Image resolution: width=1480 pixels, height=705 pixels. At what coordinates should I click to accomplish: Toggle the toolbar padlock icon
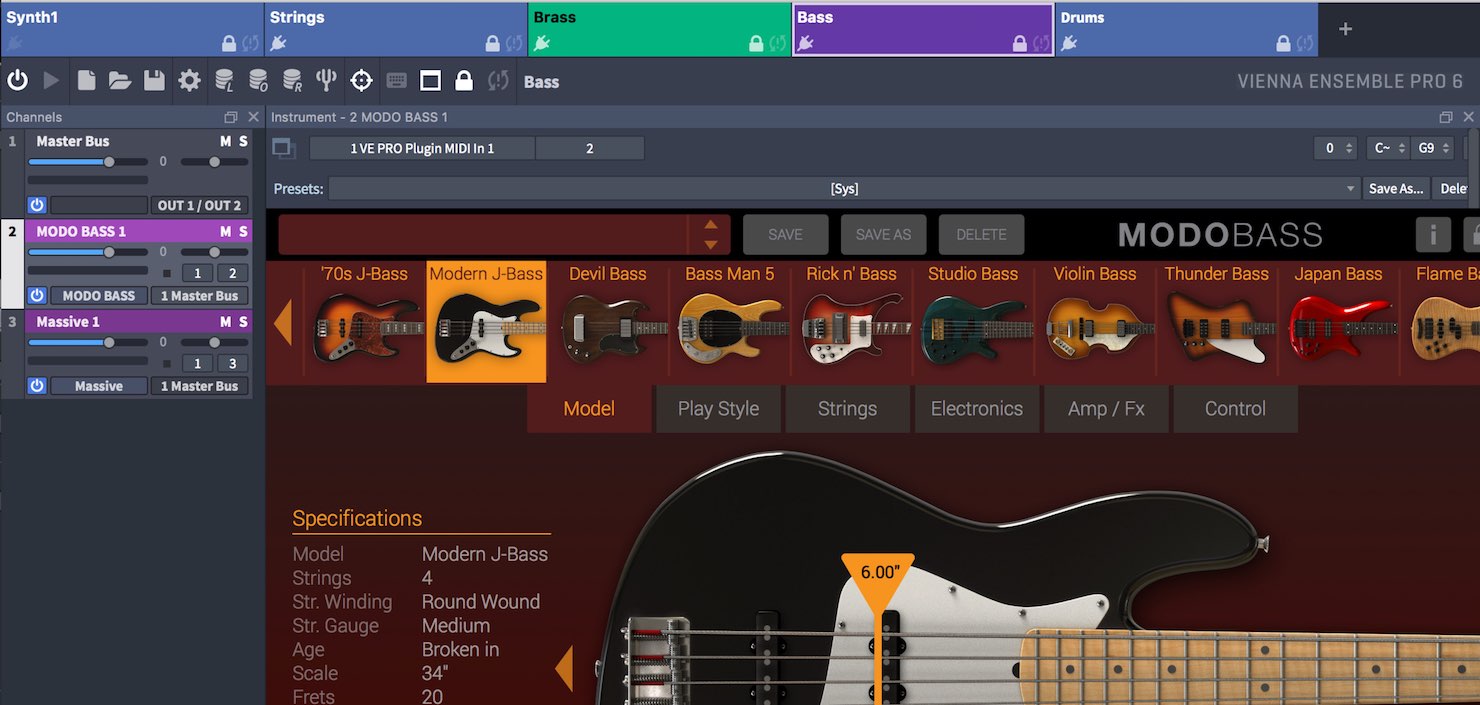pos(463,81)
